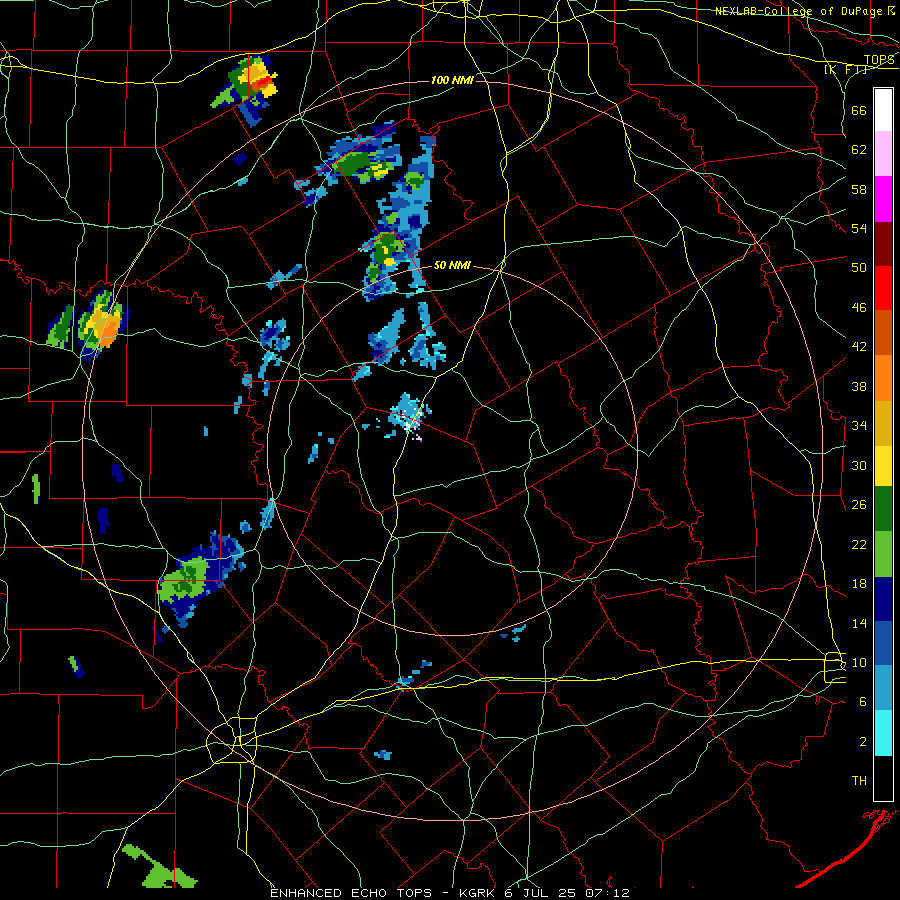Click the bright red legend swatch

pyautogui.click(x=883, y=288)
